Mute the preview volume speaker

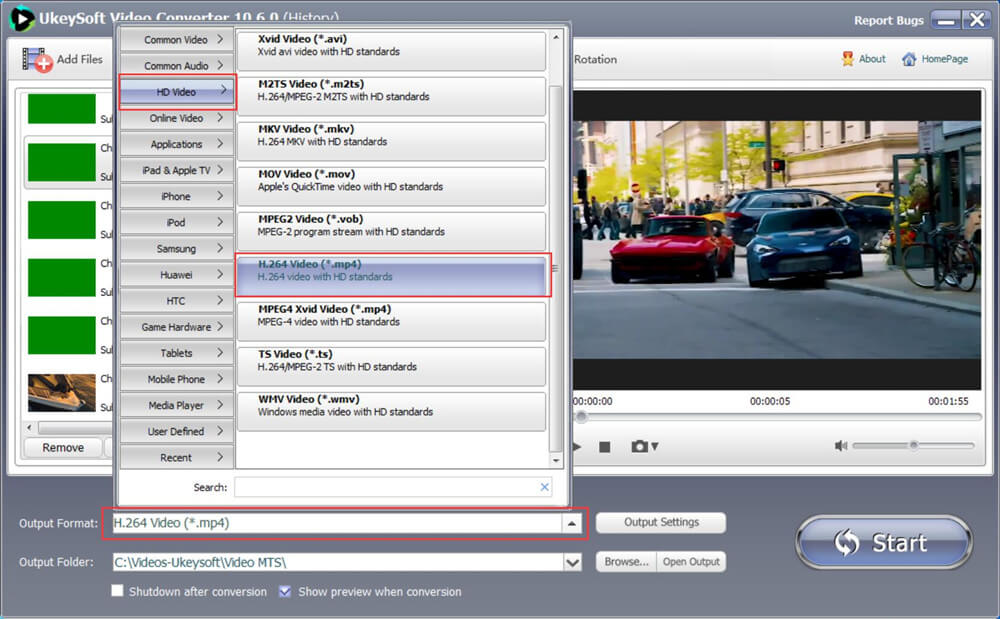point(841,446)
